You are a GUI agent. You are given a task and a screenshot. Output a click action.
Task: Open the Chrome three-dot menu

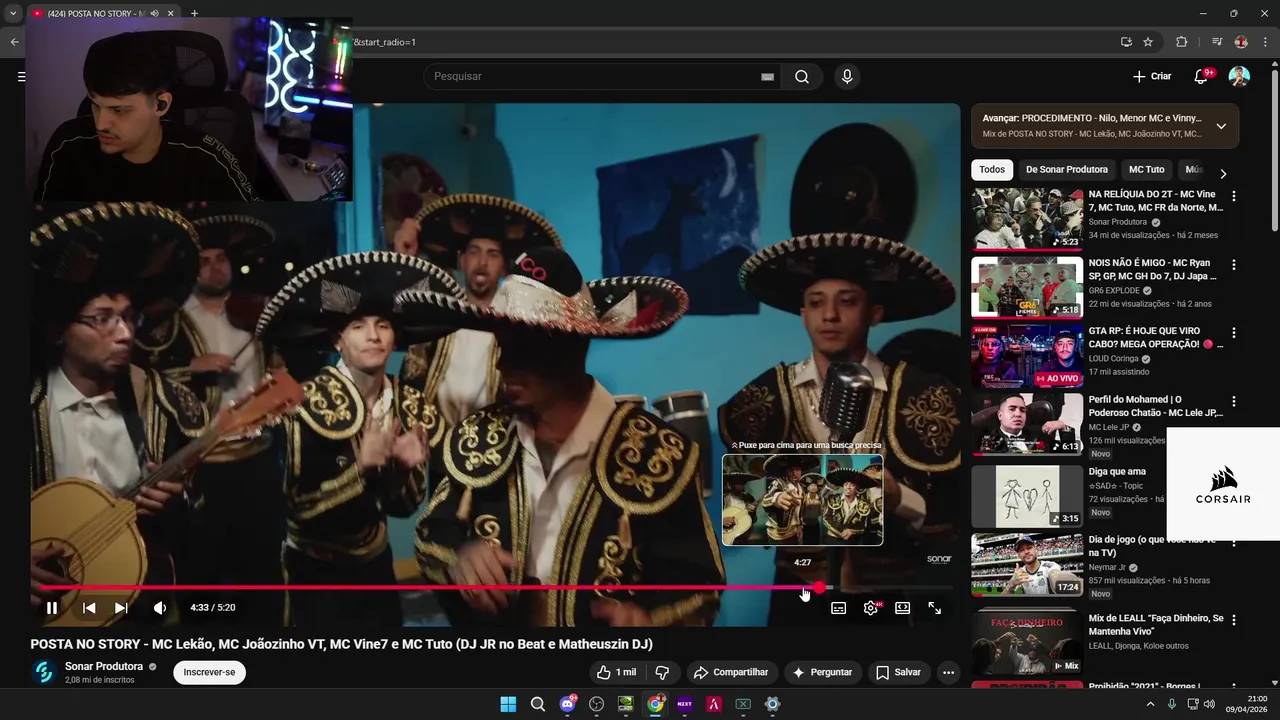point(1266,42)
